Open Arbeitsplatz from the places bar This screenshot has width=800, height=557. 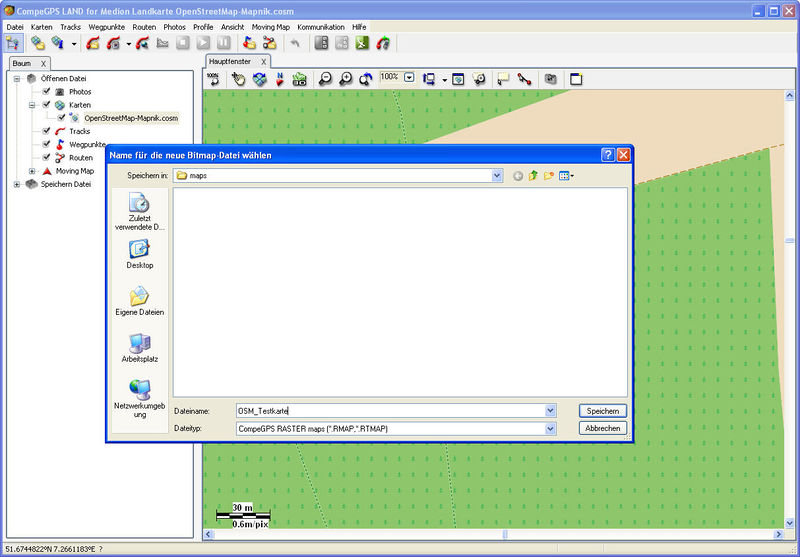coord(139,347)
